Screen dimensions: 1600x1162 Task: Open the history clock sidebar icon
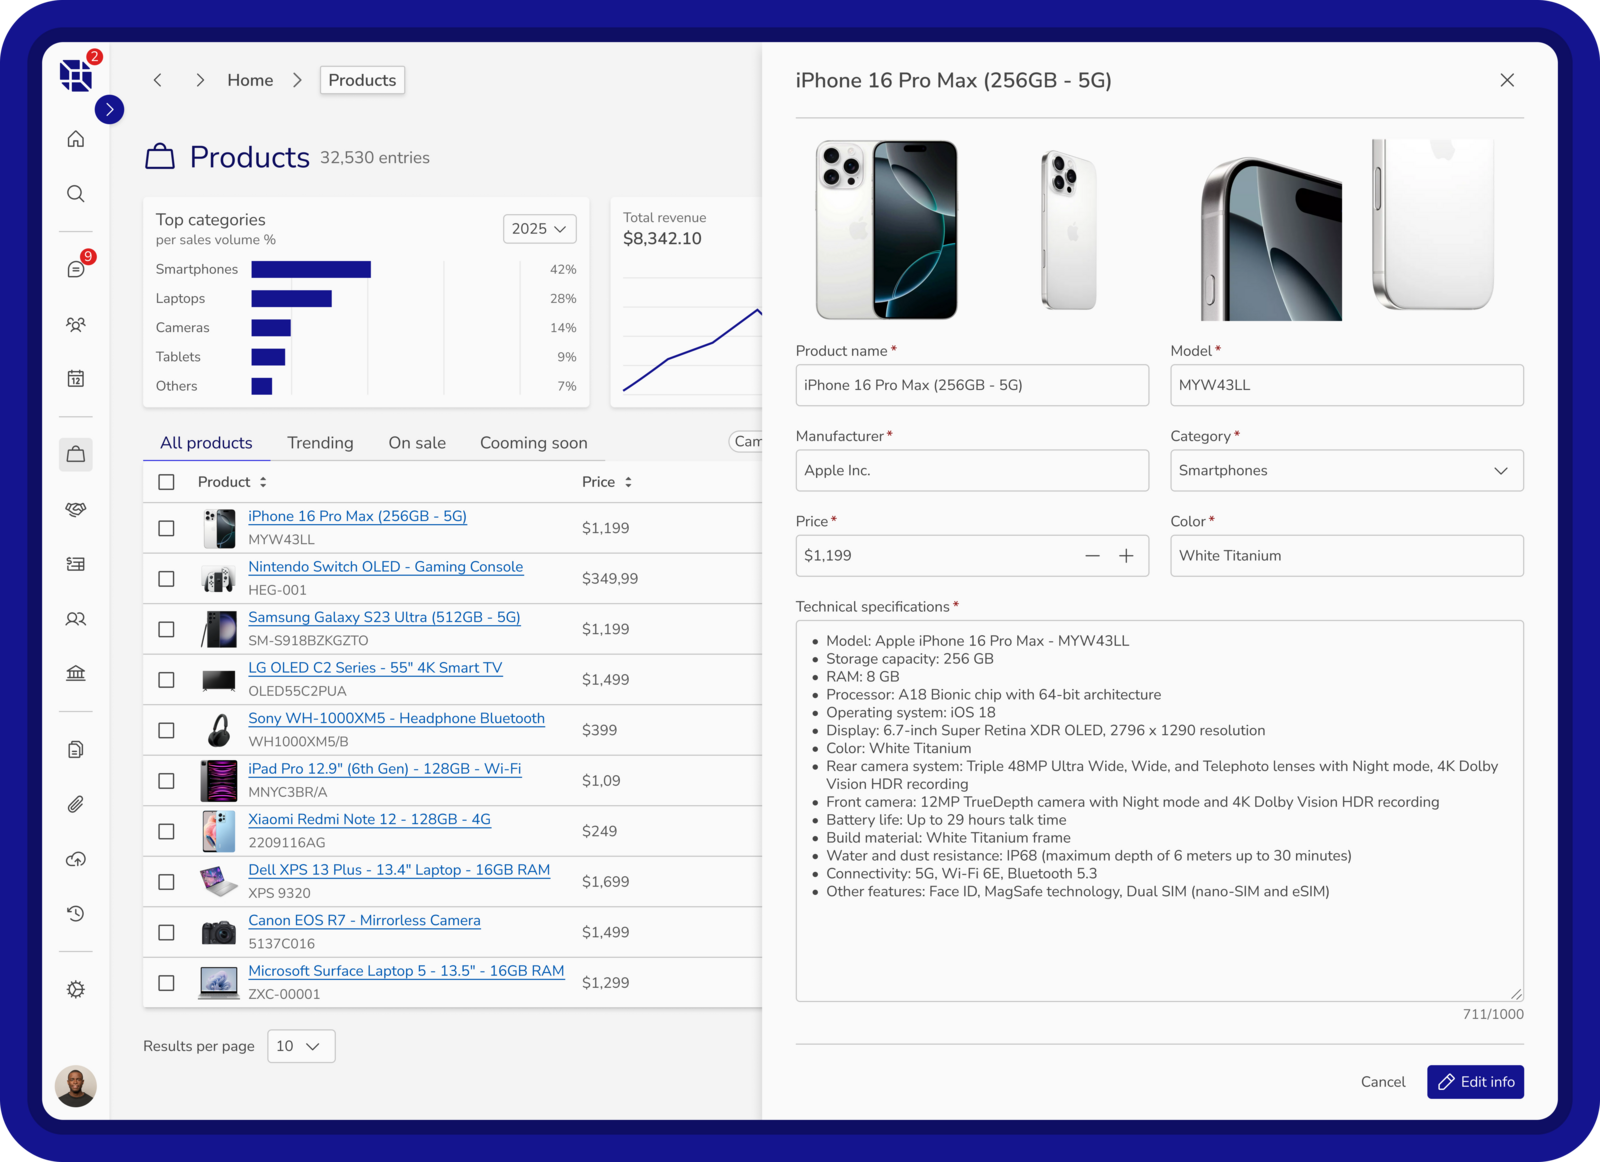[x=76, y=914]
